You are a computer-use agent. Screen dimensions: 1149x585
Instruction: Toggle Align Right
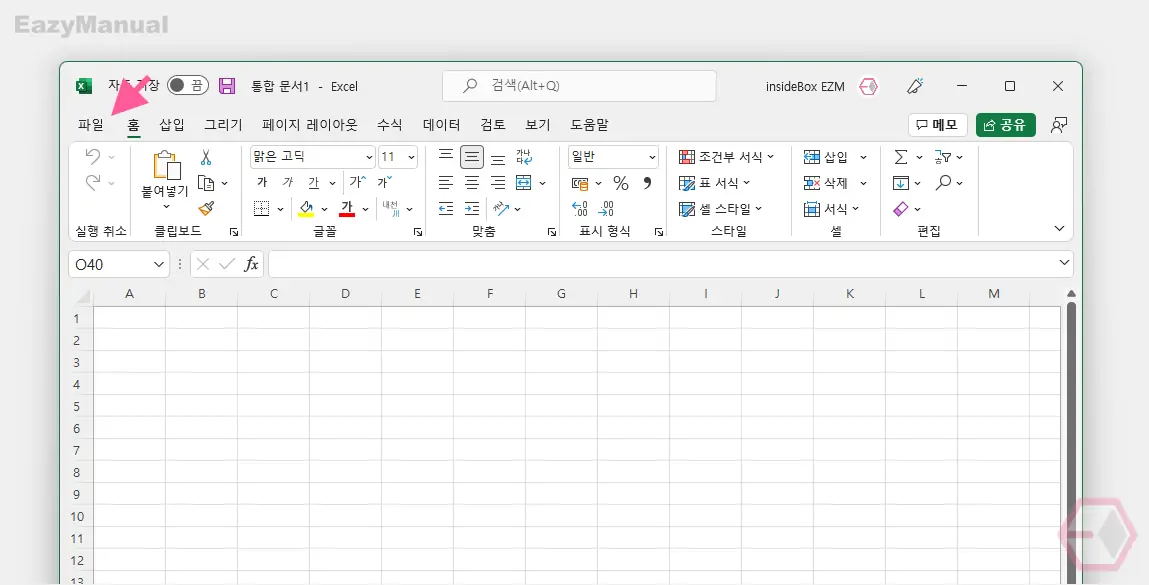[498, 182]
